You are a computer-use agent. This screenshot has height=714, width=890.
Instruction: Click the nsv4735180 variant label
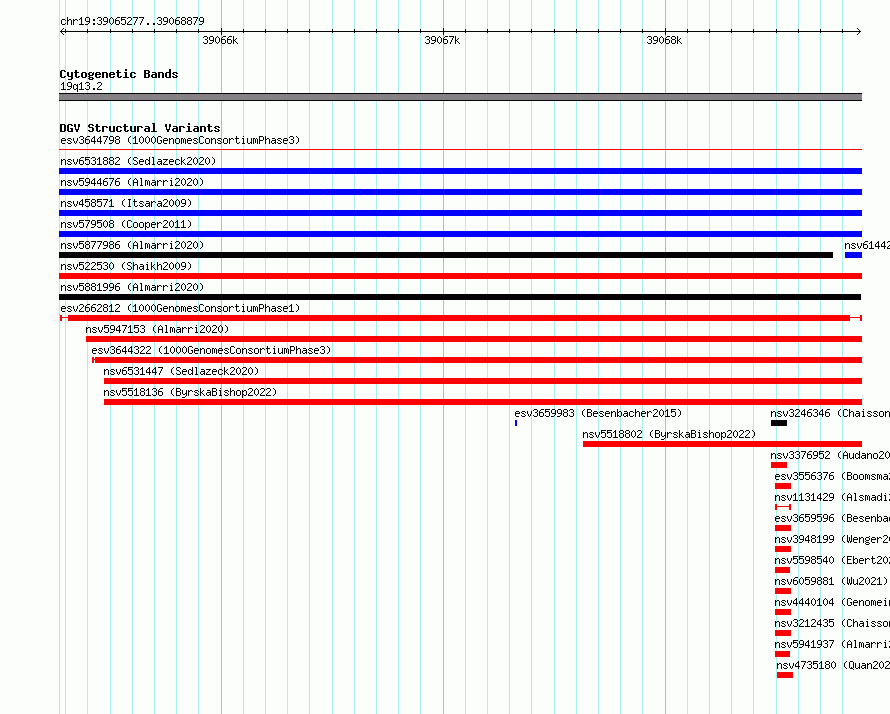[x=833, y=665]
